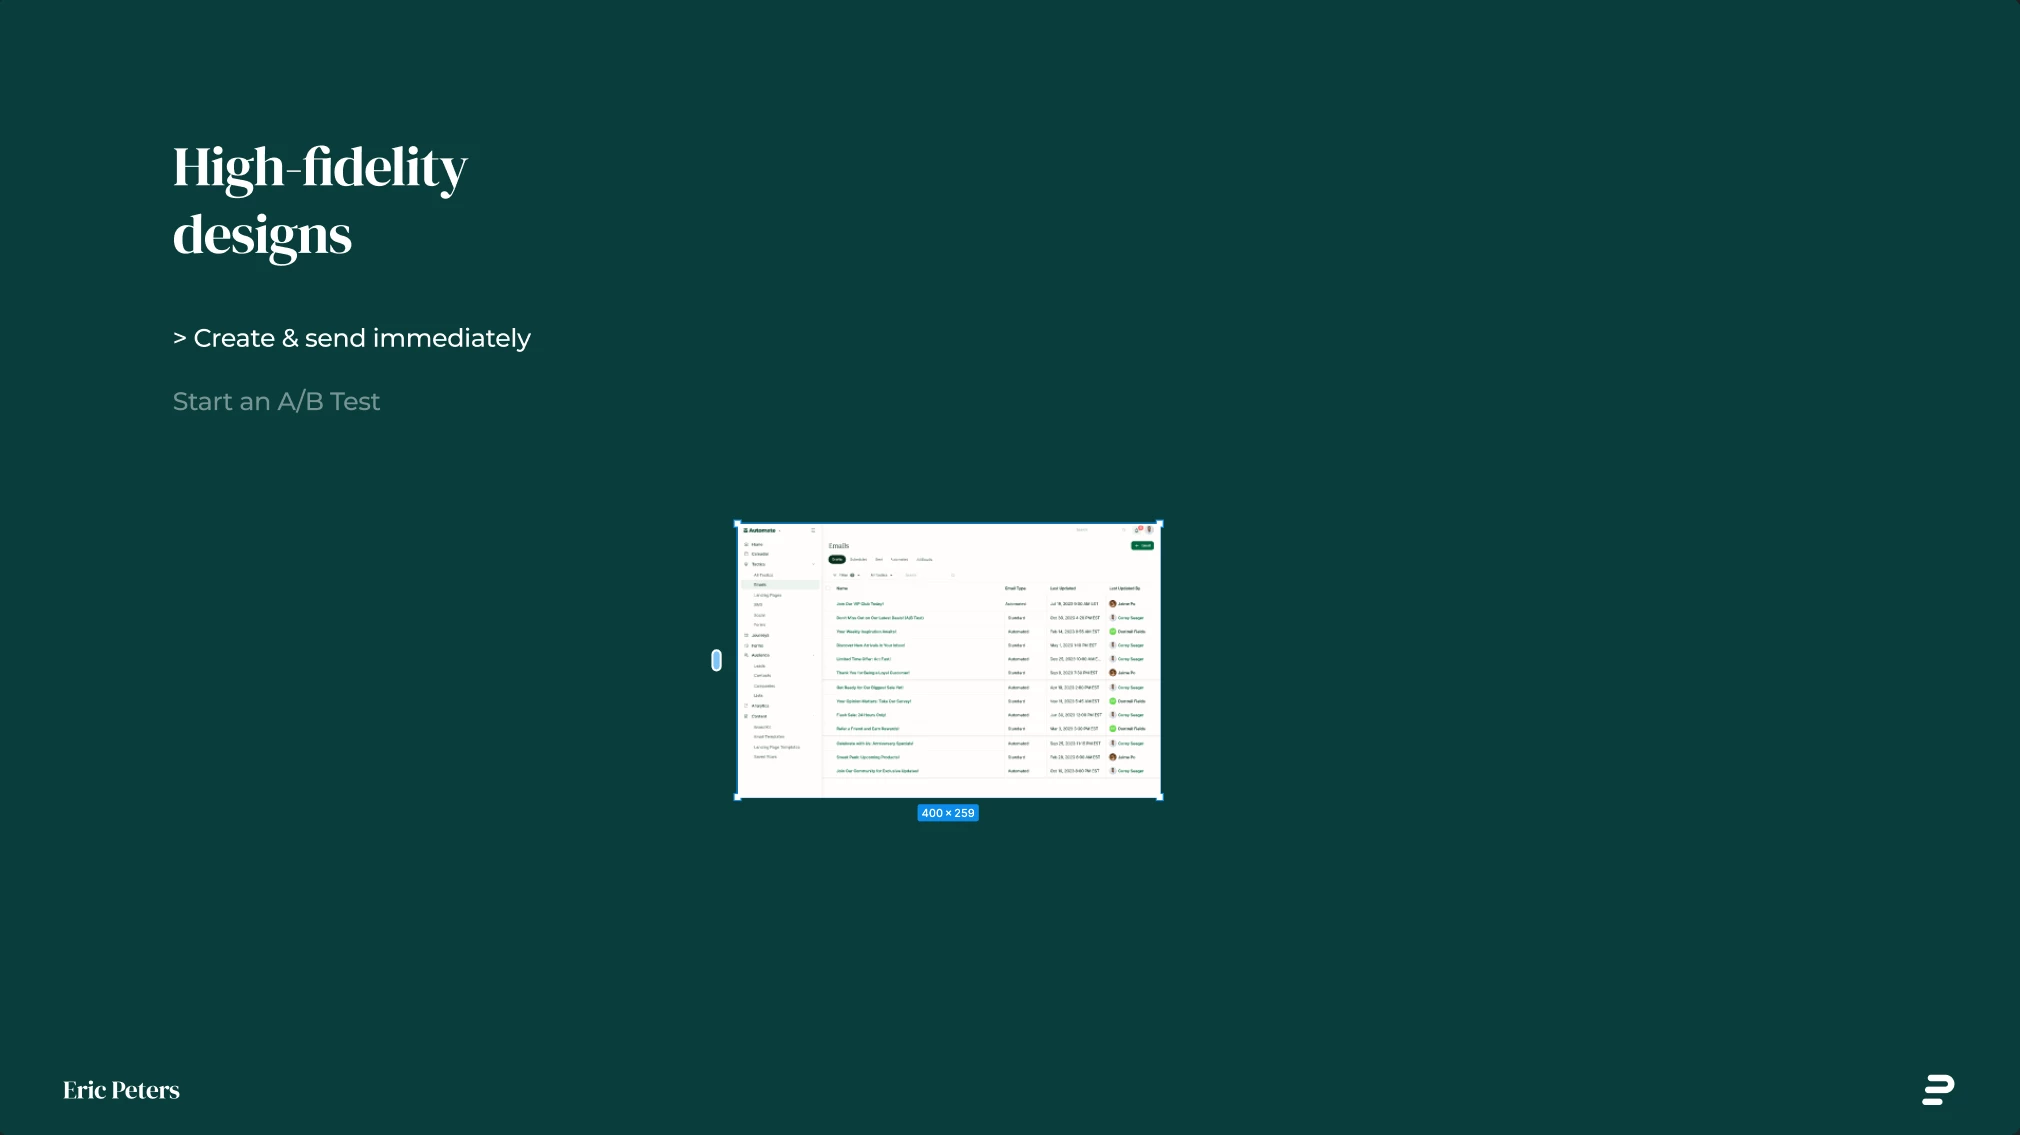Select Email Templates in the mockup sidebar

(x=769, y=737)
